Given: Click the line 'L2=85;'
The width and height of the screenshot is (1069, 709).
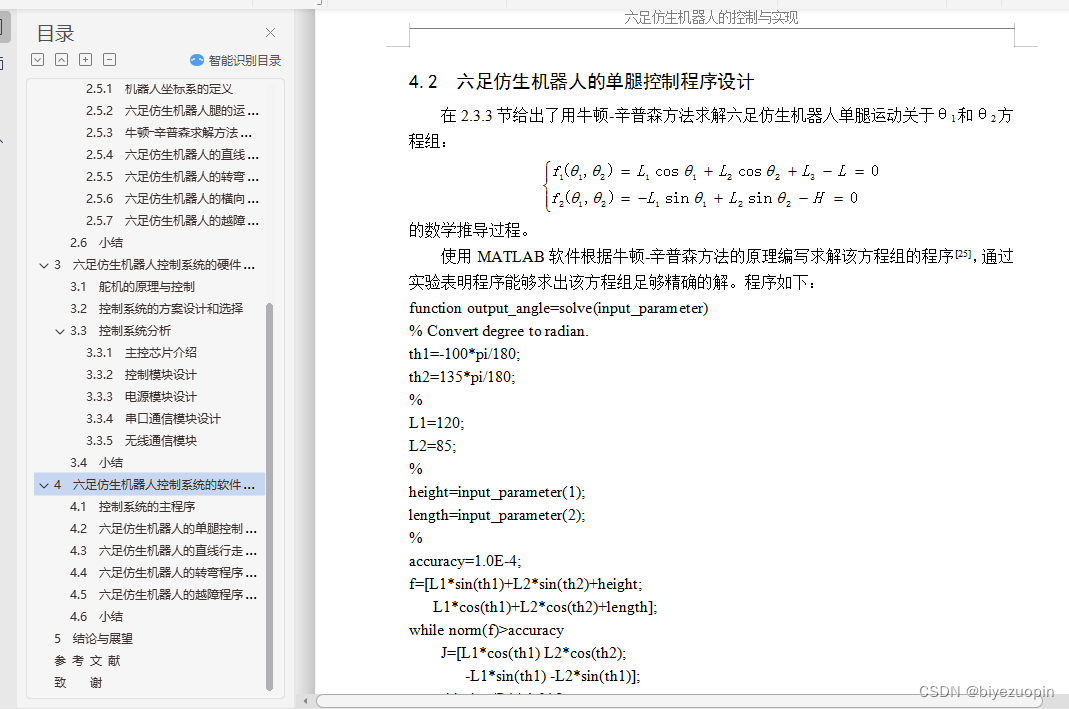Looking at the screenshot, I should (432, 446).
